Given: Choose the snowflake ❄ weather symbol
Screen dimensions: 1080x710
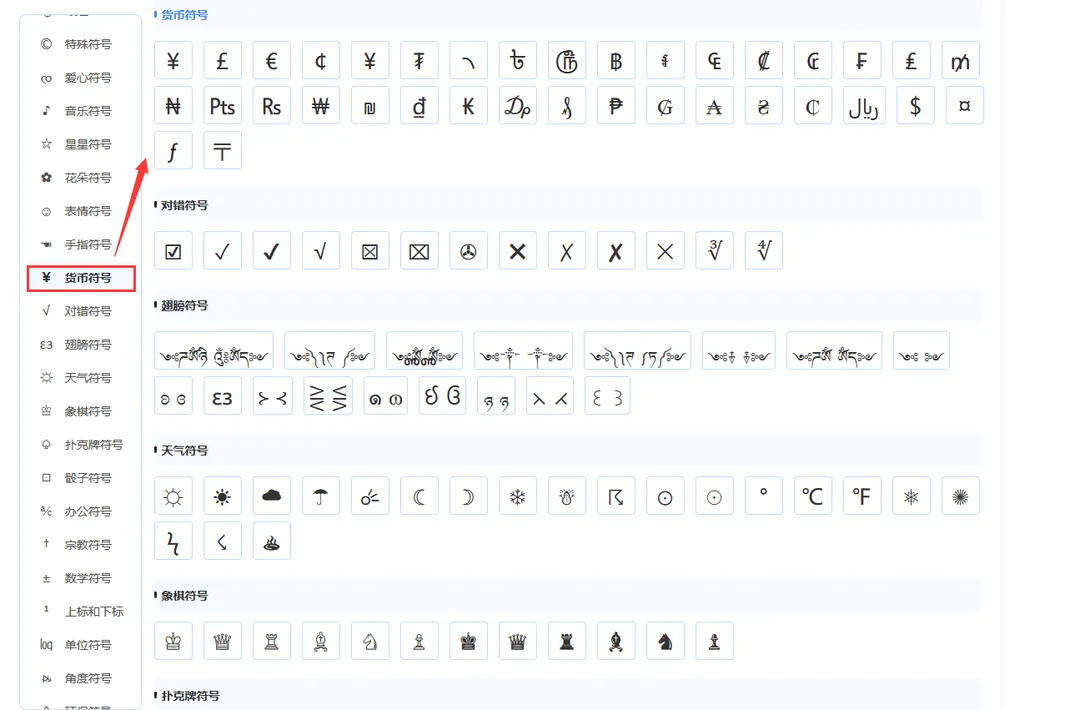Looking at the screenshot, I should pos(517,496).
